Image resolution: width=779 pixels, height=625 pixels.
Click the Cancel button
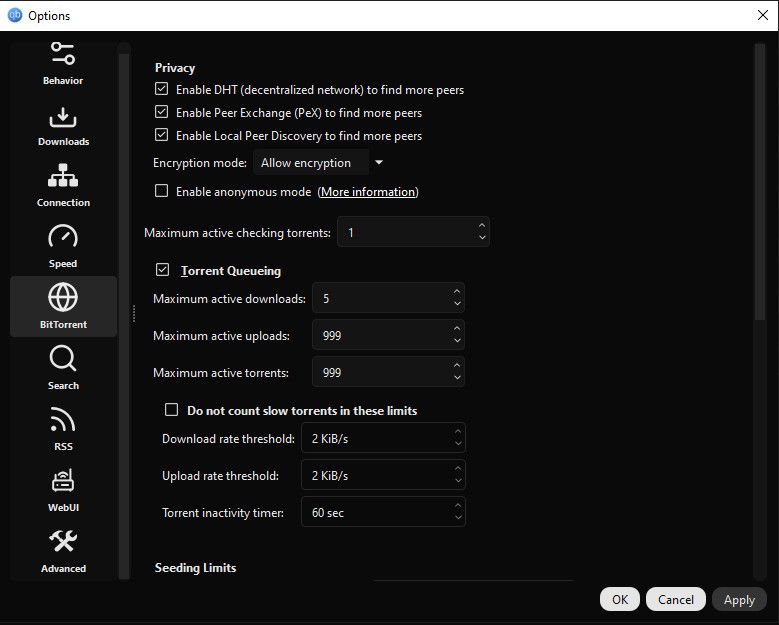point(676,599)
